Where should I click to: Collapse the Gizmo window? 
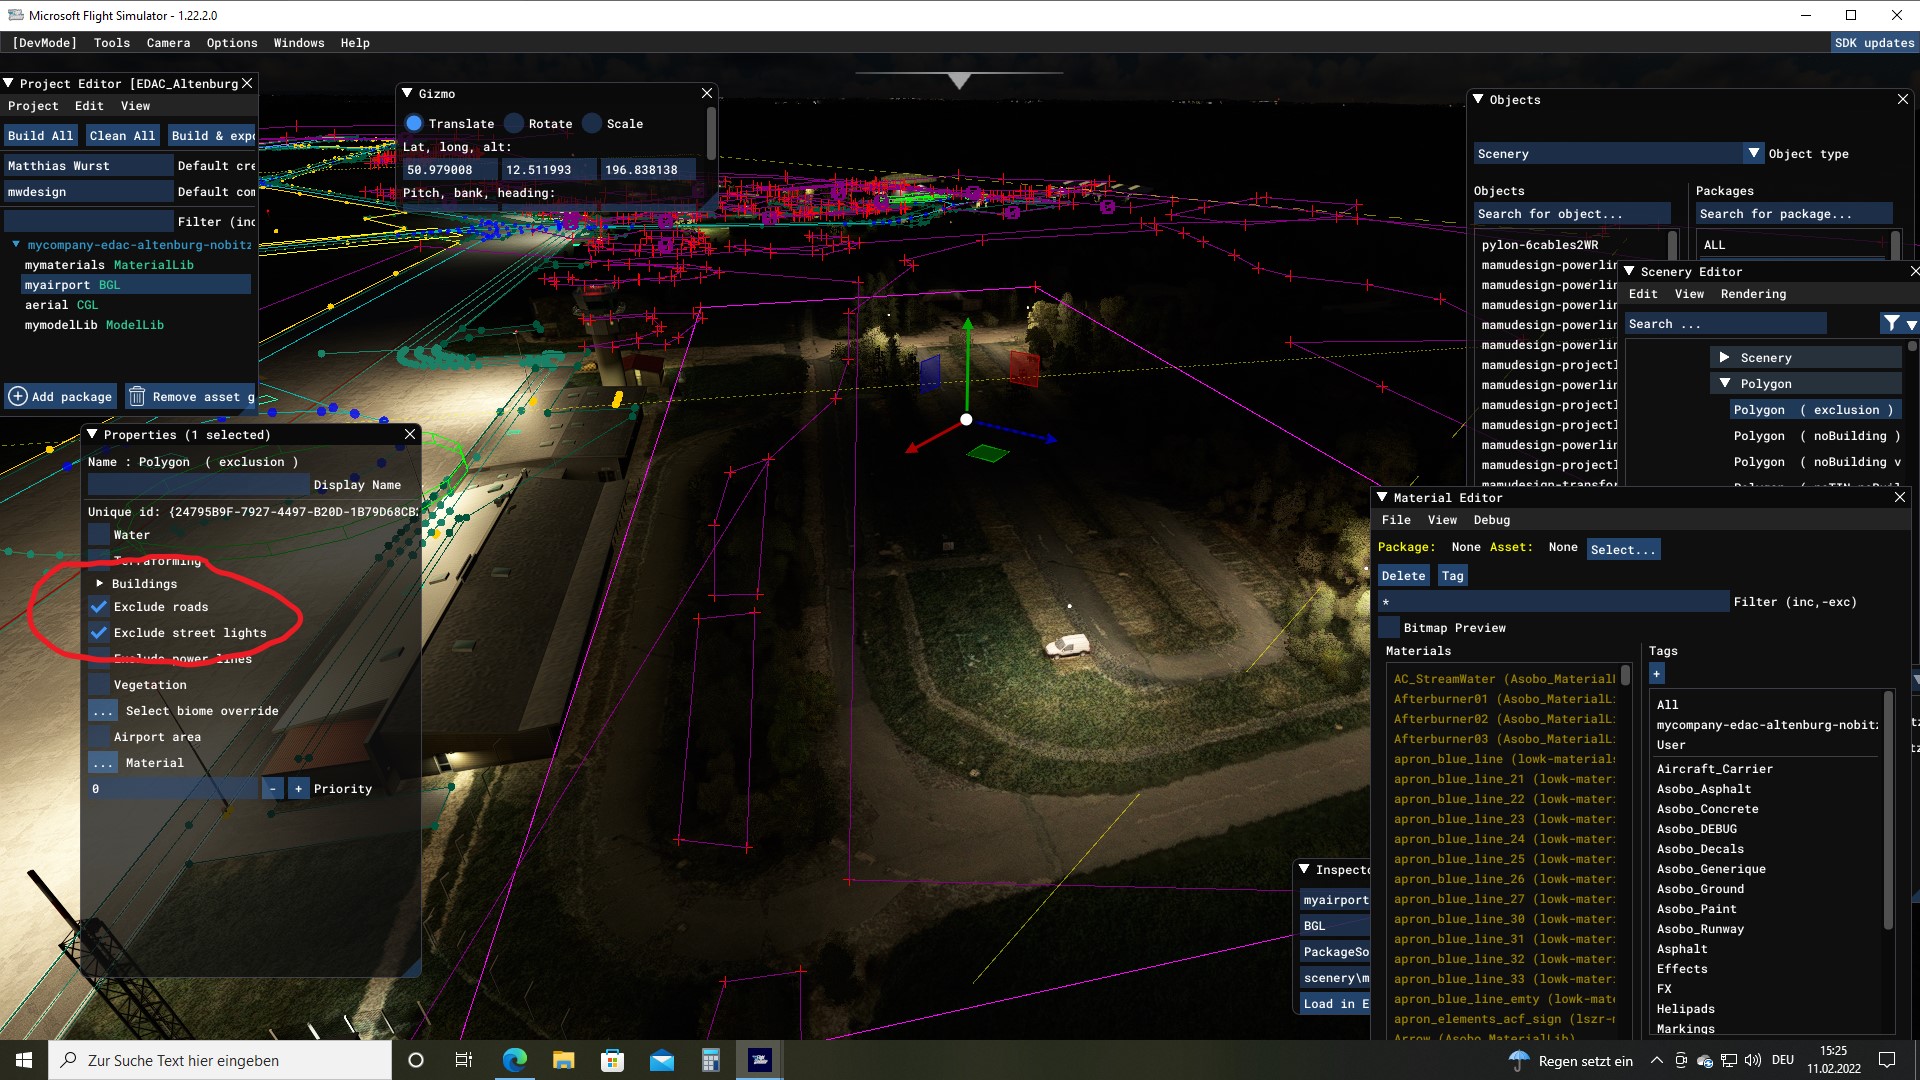407,93
